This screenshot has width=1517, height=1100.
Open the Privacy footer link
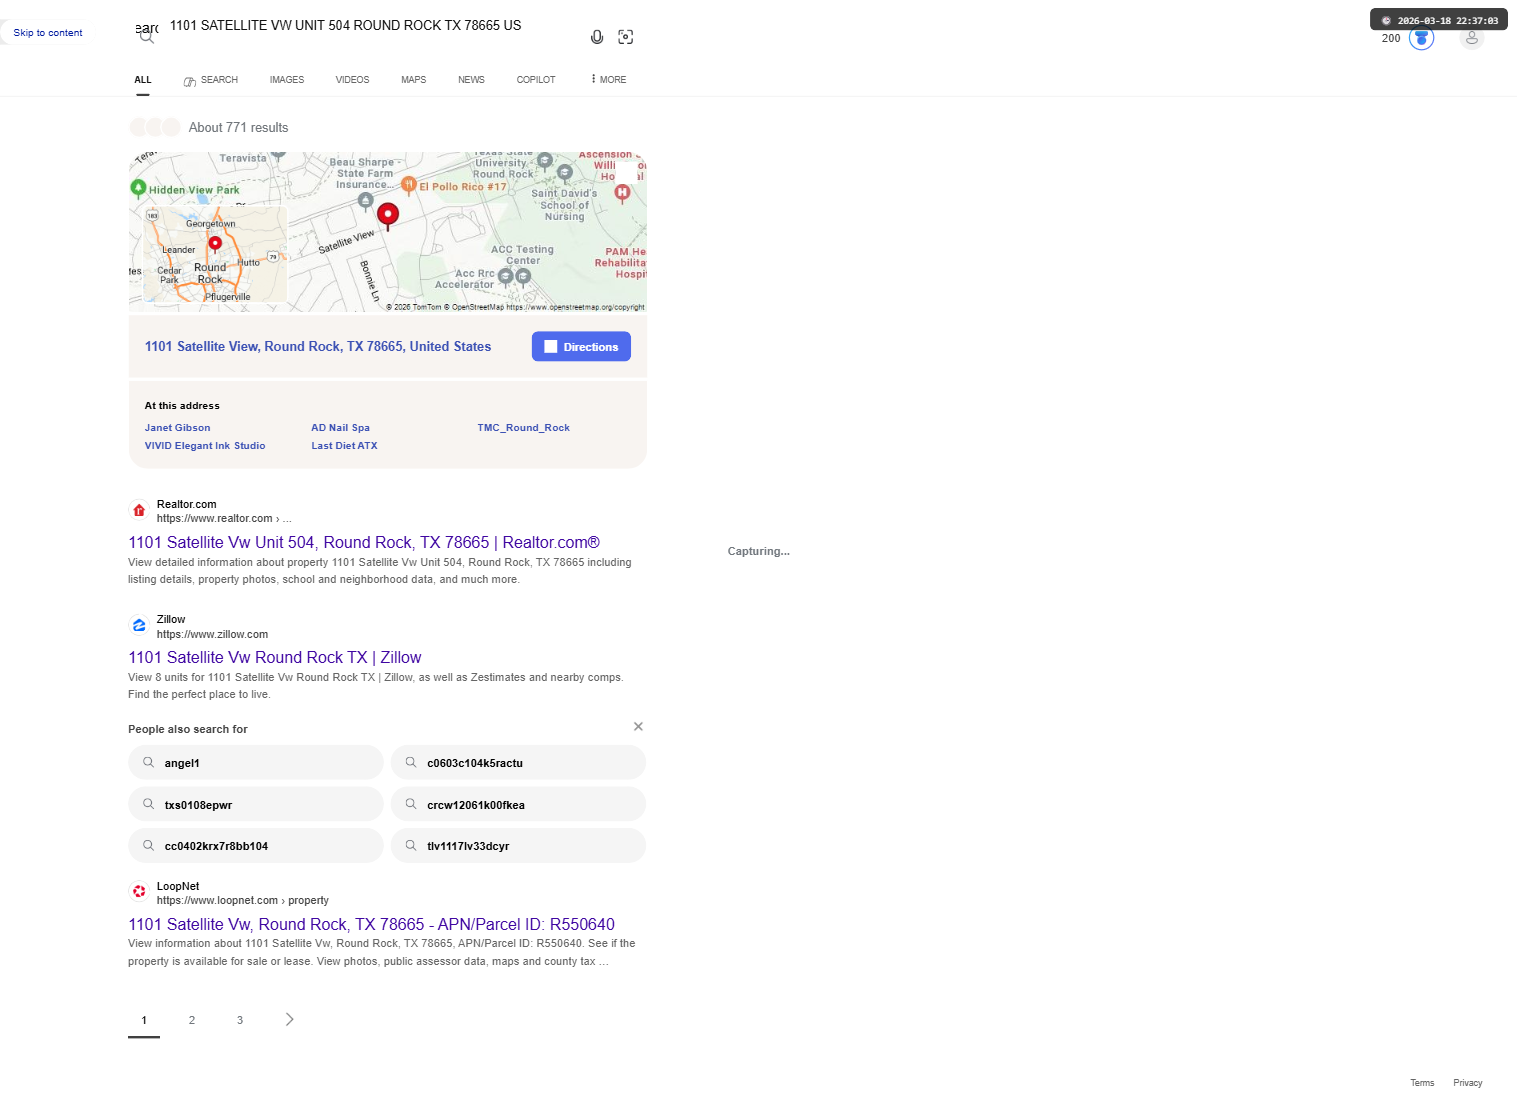pos(1468,1083)
